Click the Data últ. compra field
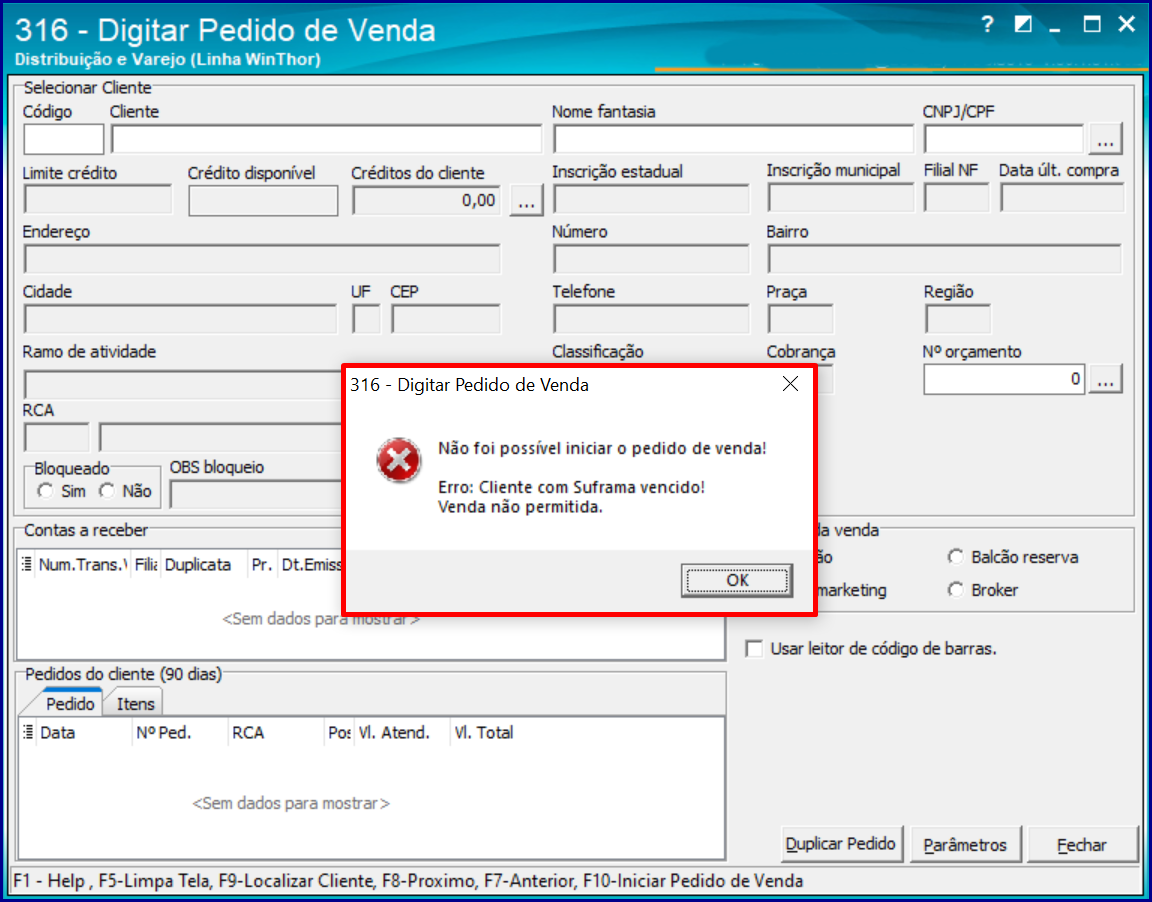The width and height of the screenshot is (1152, 902). coord(1062,199)
